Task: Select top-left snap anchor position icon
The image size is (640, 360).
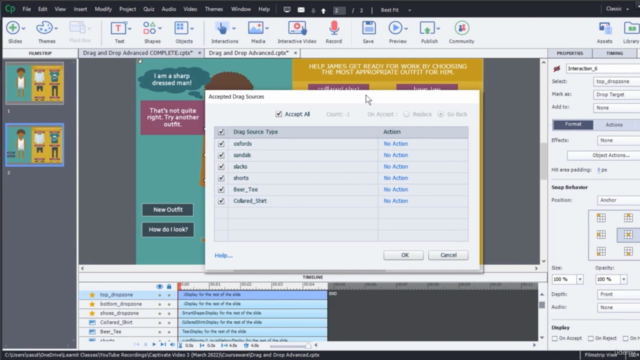Action: click(x=601, y=218)
